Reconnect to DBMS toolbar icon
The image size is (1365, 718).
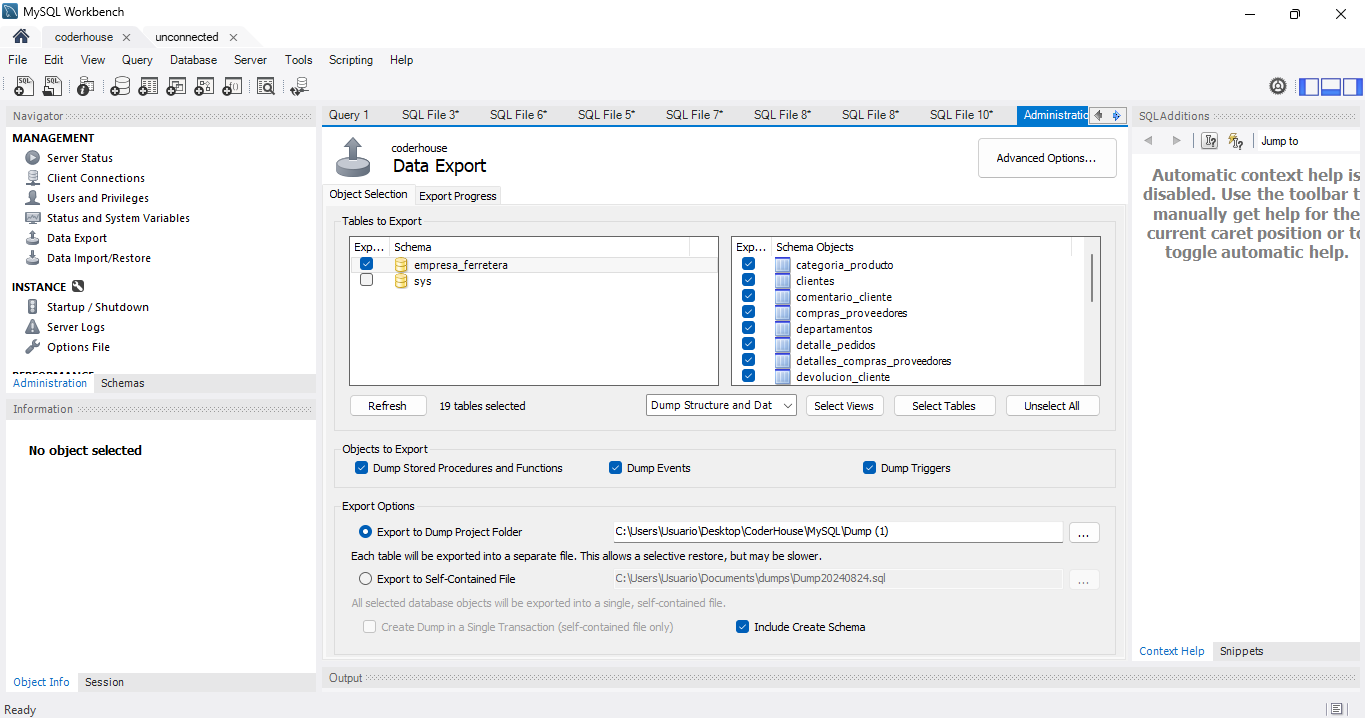(299, 87)
